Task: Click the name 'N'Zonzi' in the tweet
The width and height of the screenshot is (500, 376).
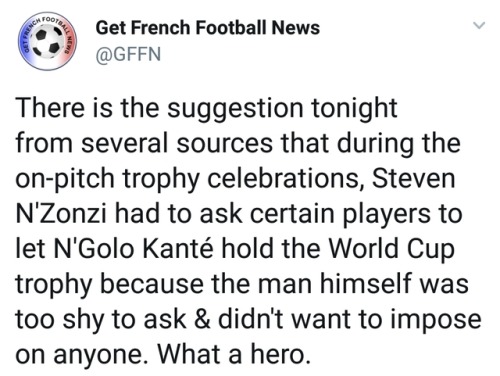Action: [61, 214]
